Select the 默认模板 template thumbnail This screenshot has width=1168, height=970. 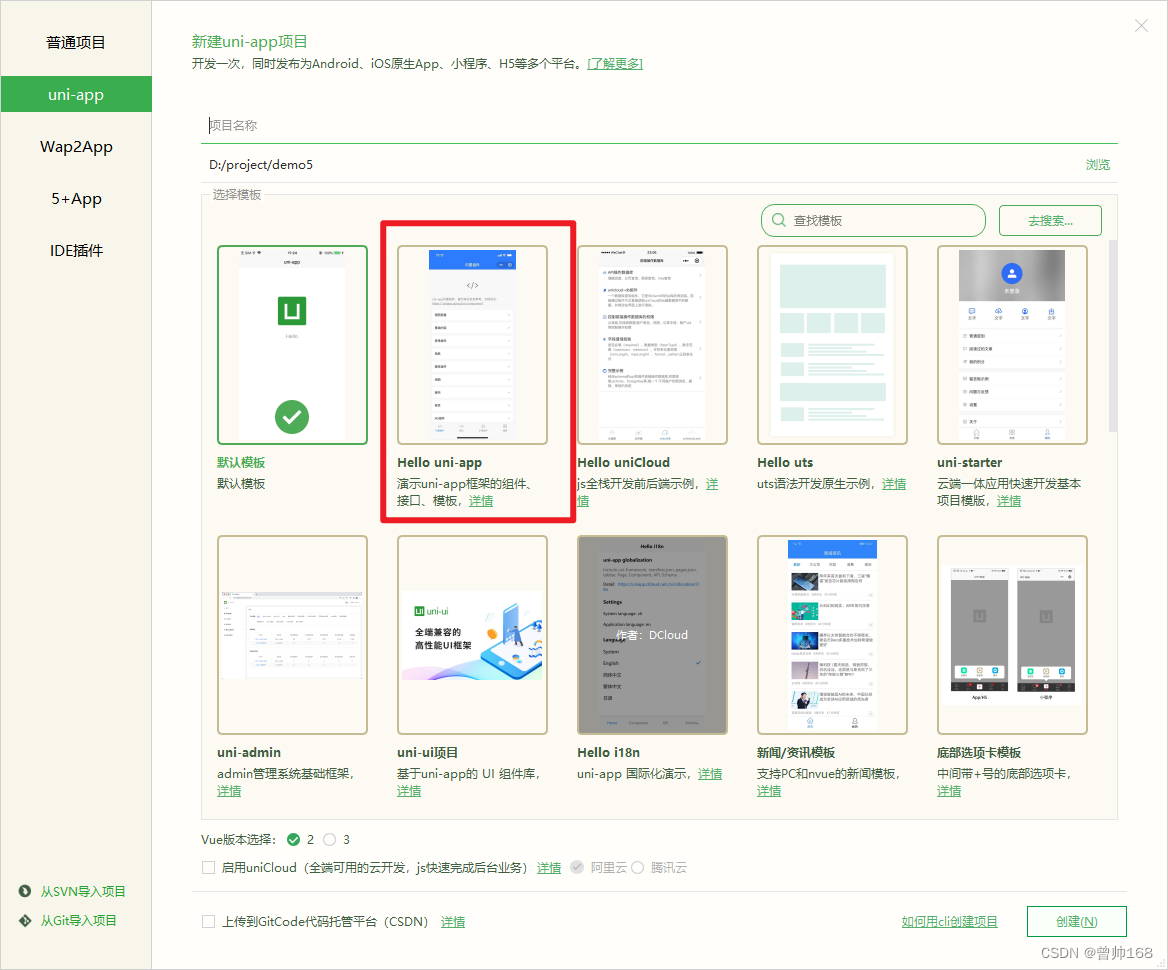tap(292, 344)
